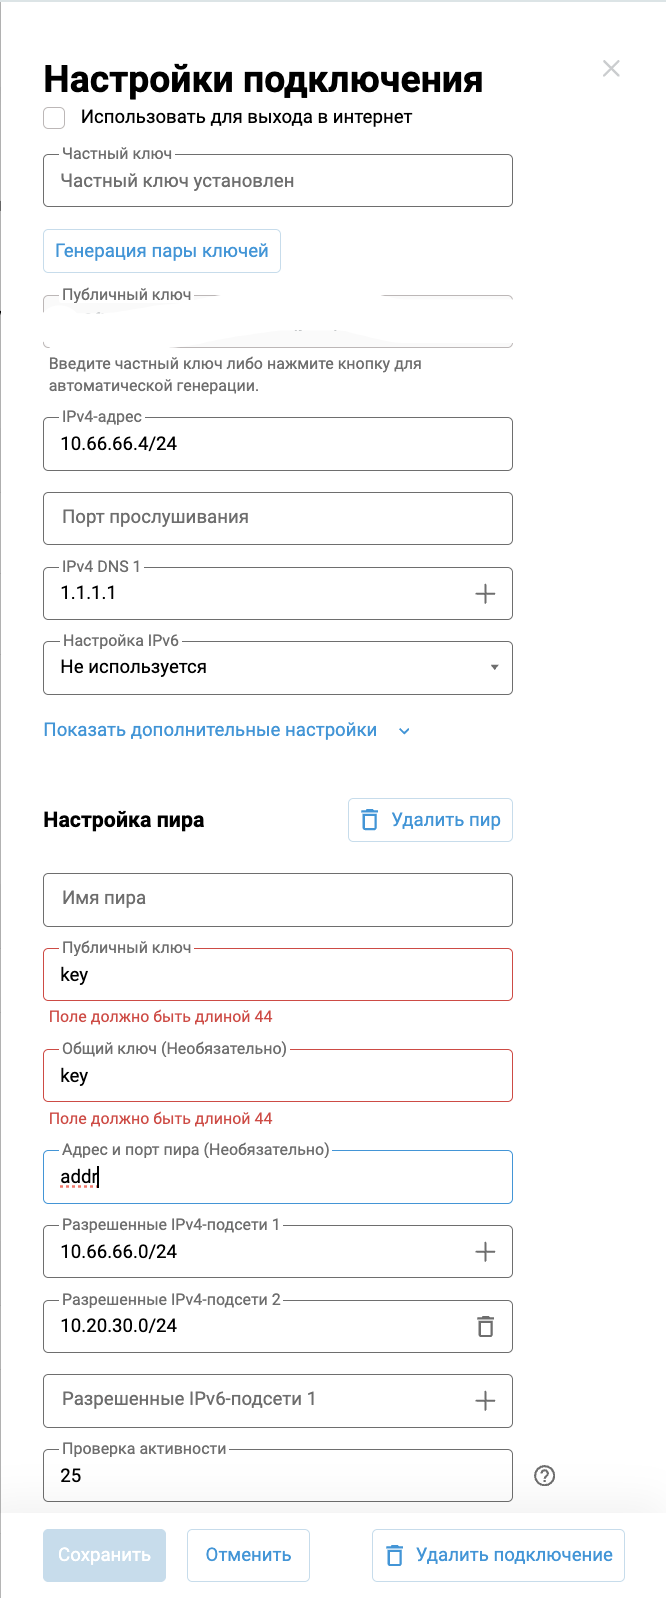The image size is (666, 1598).
Task: Click the Удалить подключение button
Action: point(498,1555)
